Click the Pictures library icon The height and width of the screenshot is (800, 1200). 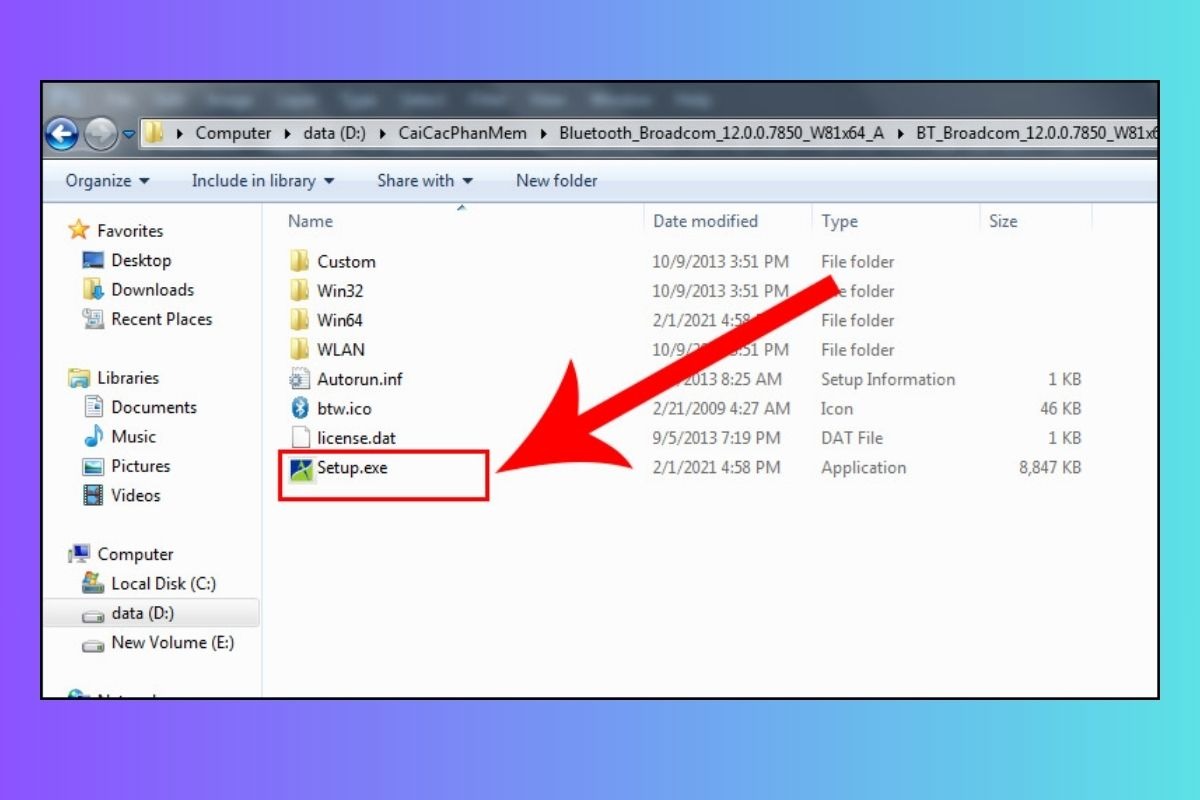93,466
